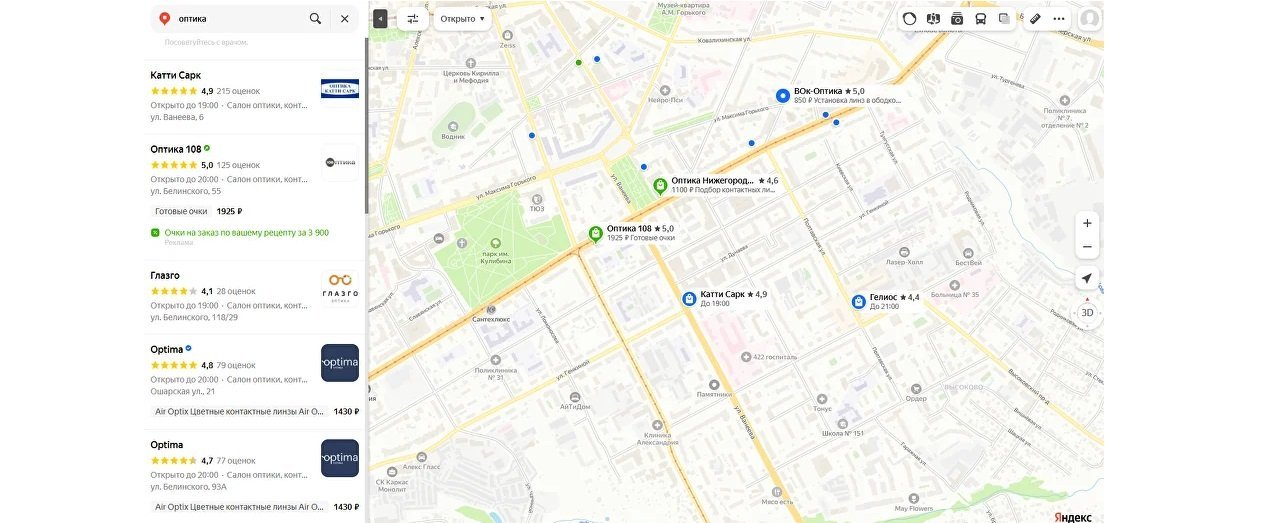
Task: Expand the Открыто filter dropdown
Action: 462,18
